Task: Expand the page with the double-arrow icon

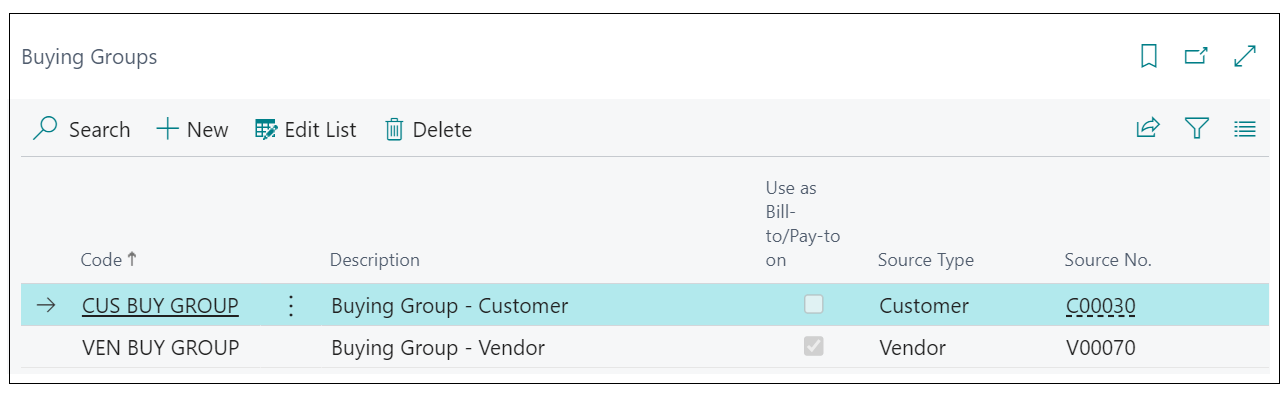Action: (x=1245, y=56)
